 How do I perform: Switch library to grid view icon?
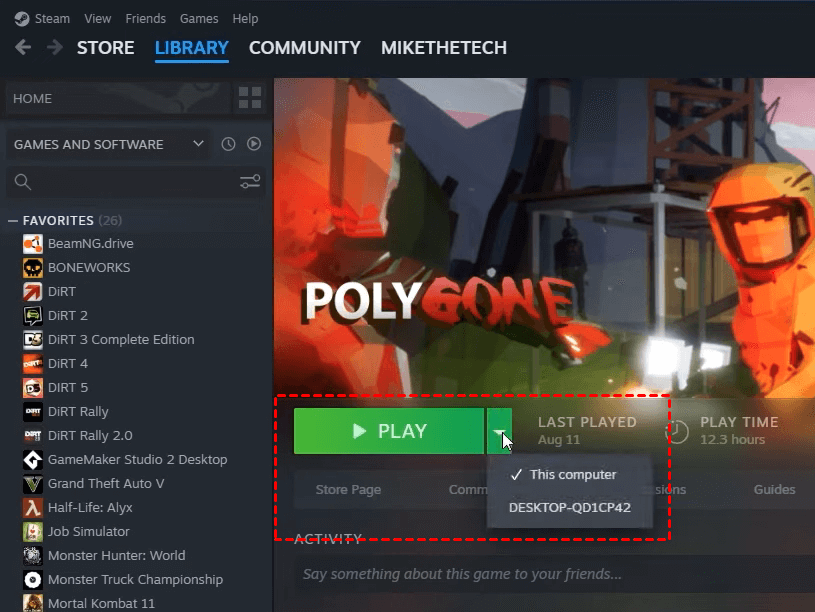[x=249, y=98]
